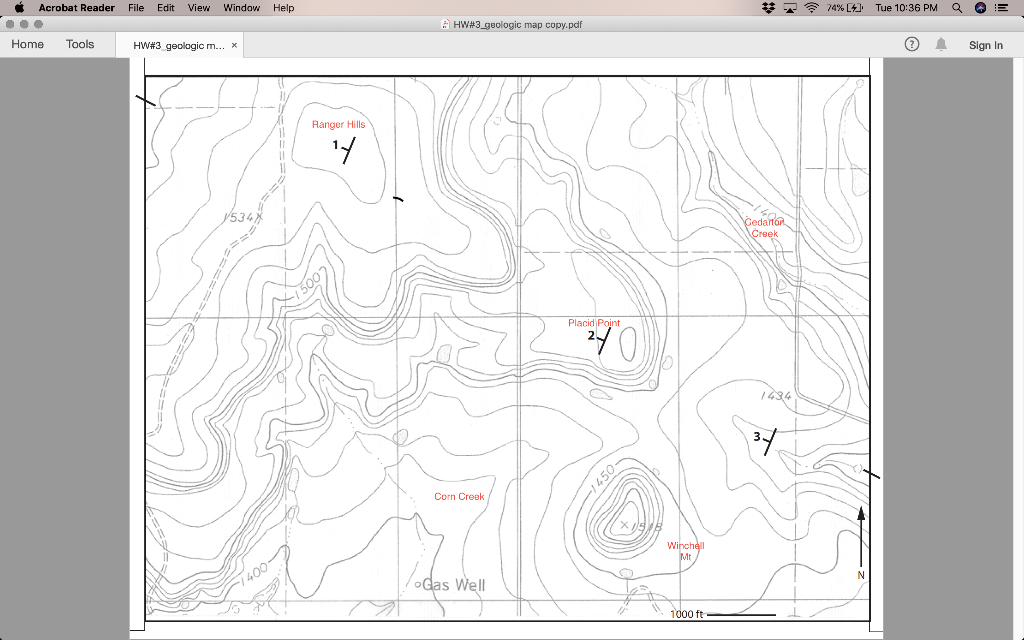Open the File menu
Screen dimensions: 1024x640
coord(135,7)
